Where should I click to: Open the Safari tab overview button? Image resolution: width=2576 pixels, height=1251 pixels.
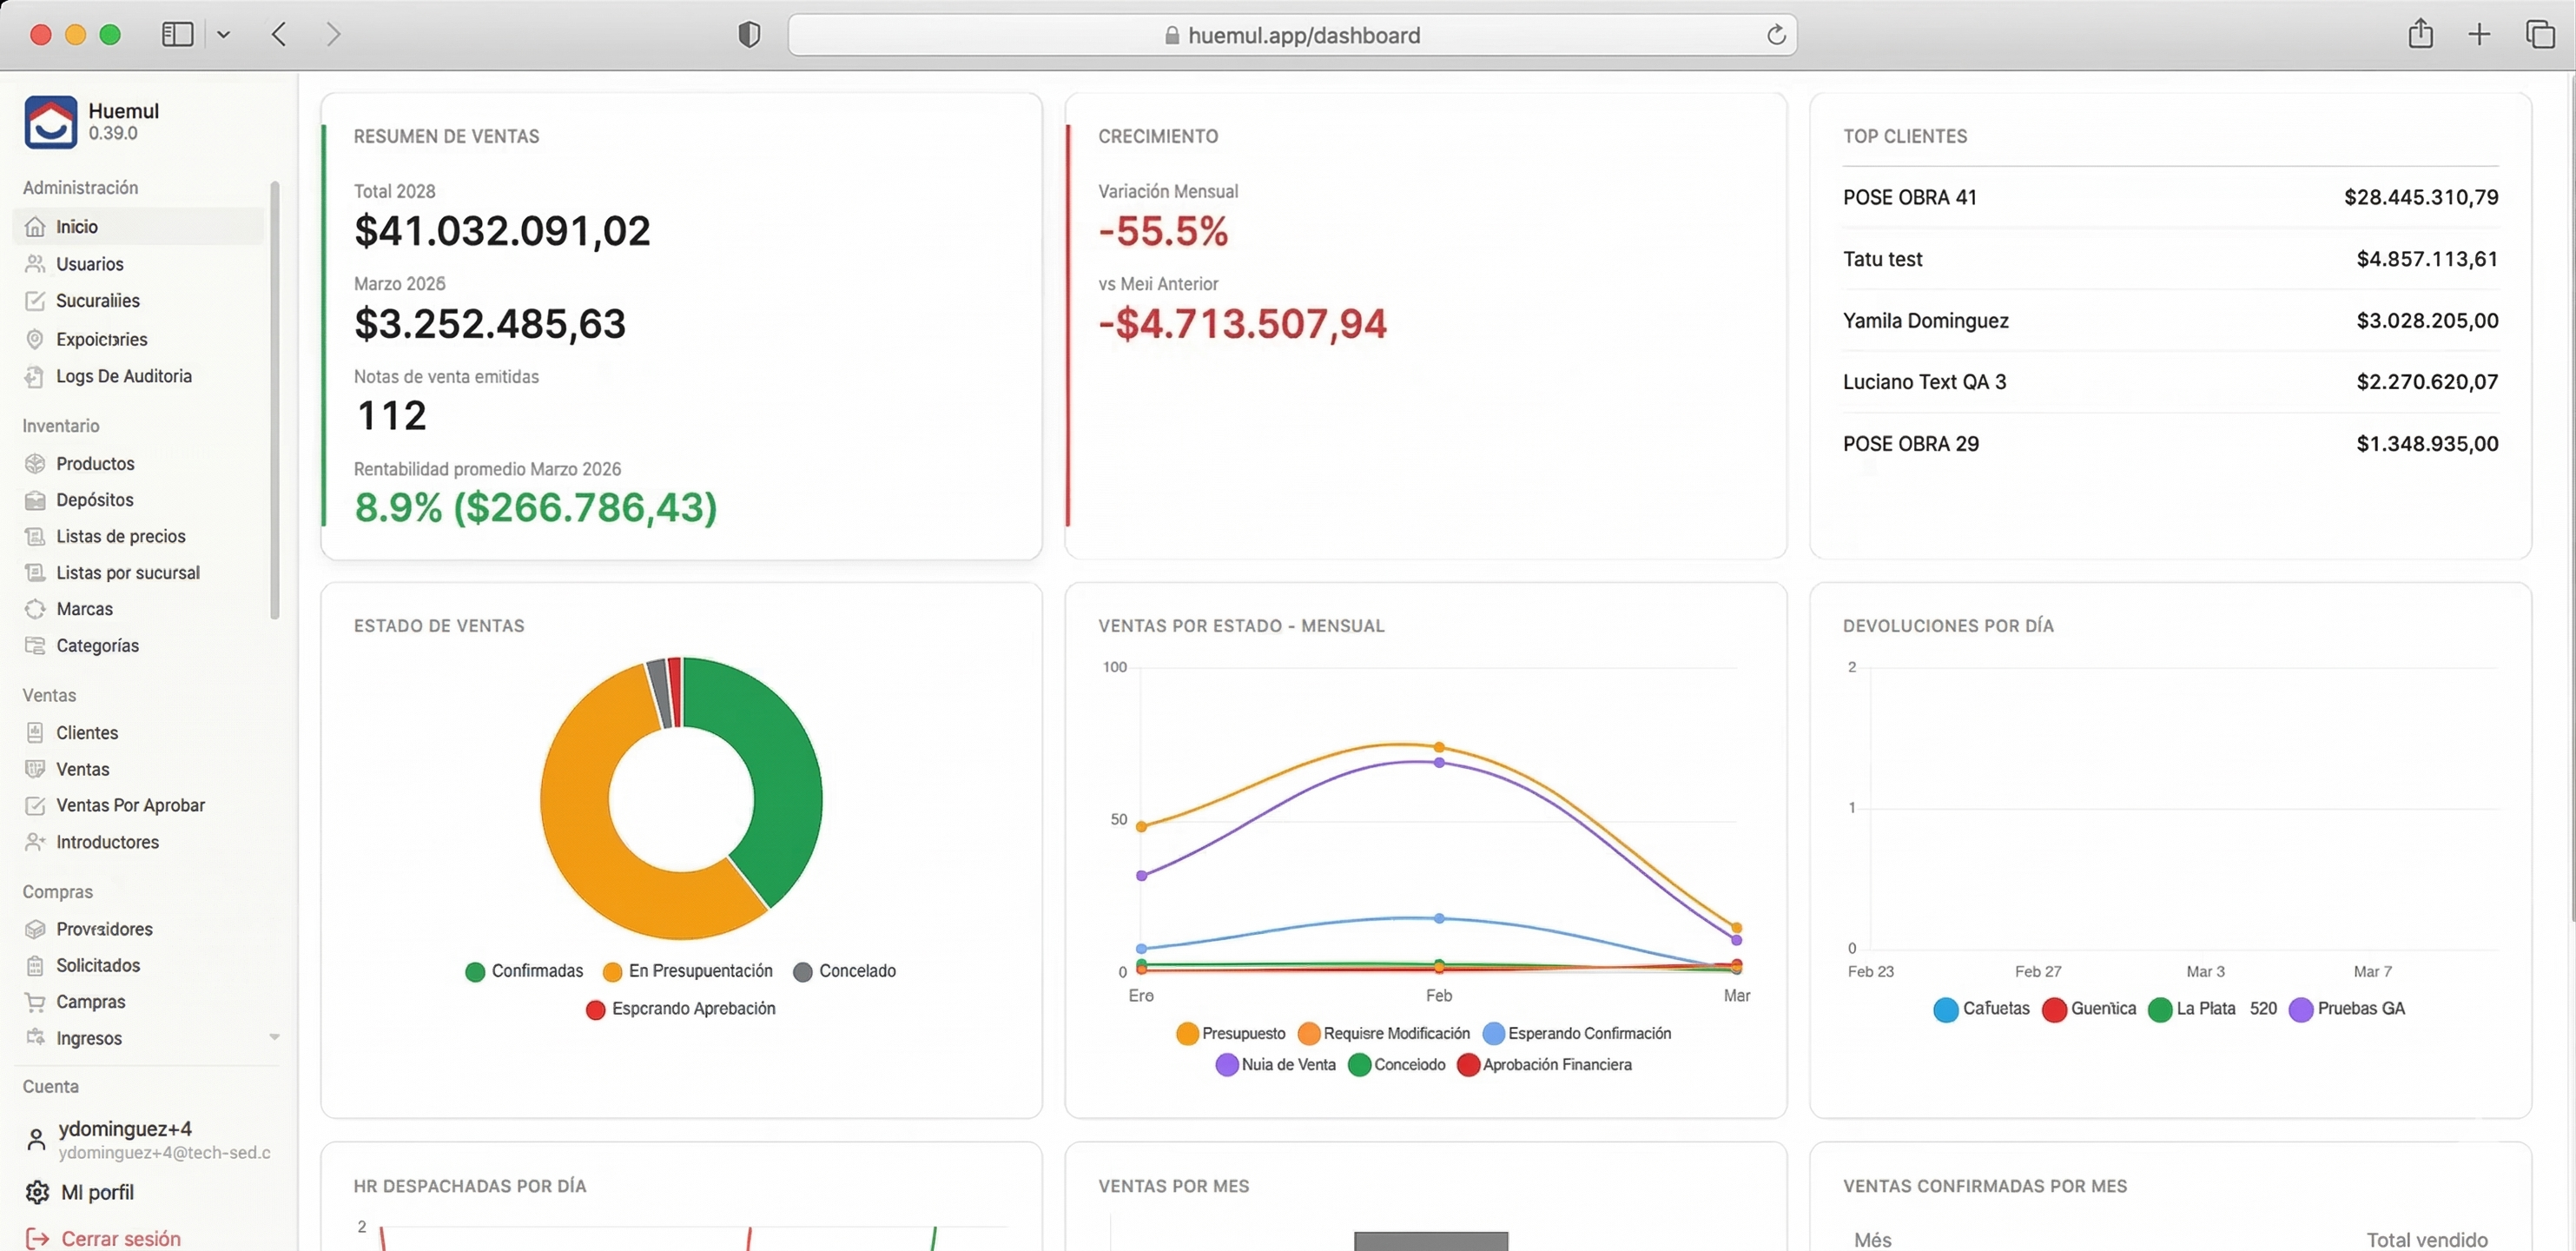[x=2540, y=34]
